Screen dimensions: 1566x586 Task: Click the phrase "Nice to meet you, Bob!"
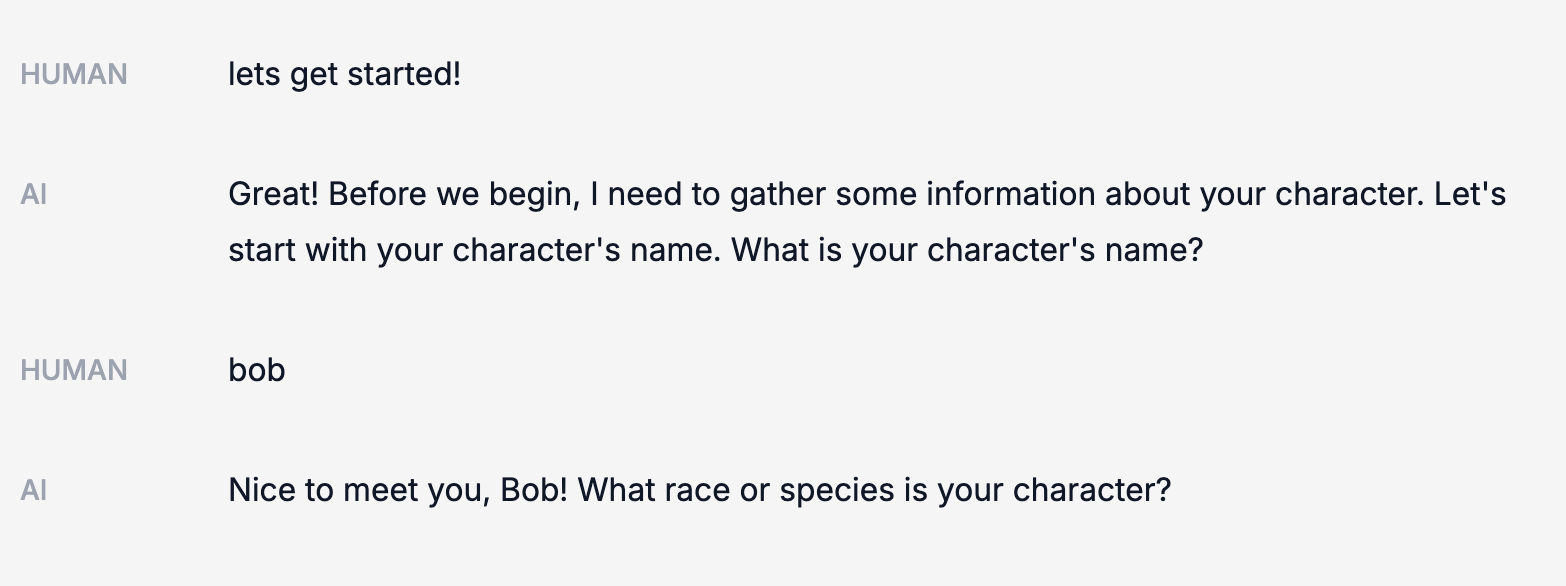click(x=399, y=490)
